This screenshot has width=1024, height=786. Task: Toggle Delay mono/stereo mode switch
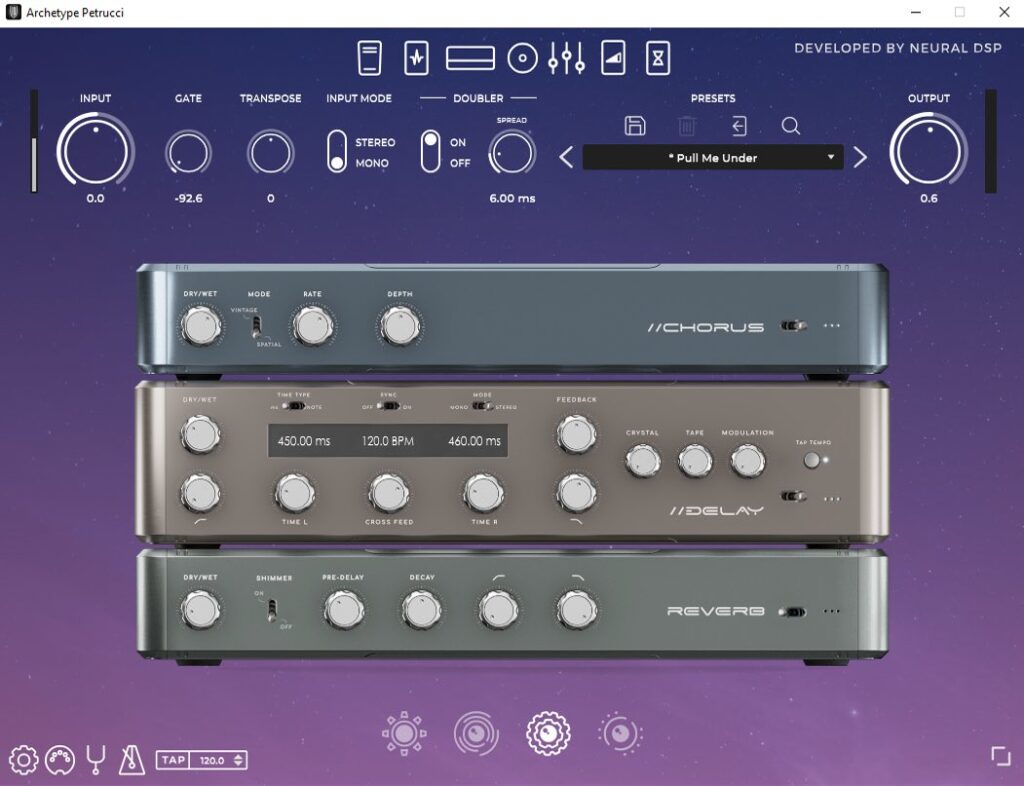coord(483,406)
